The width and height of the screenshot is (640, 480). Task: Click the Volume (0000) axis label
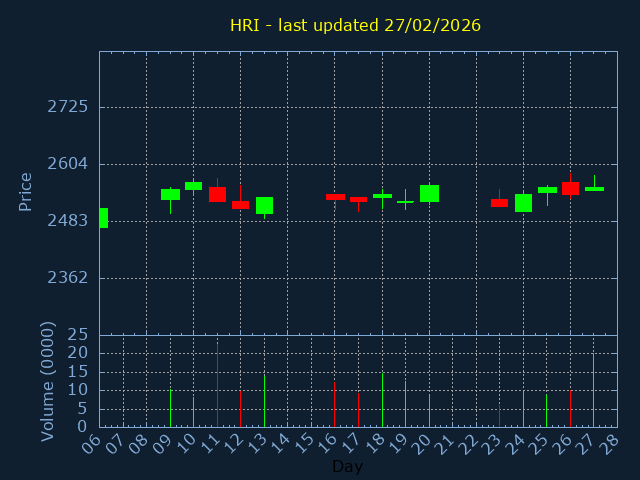[47, 381]
